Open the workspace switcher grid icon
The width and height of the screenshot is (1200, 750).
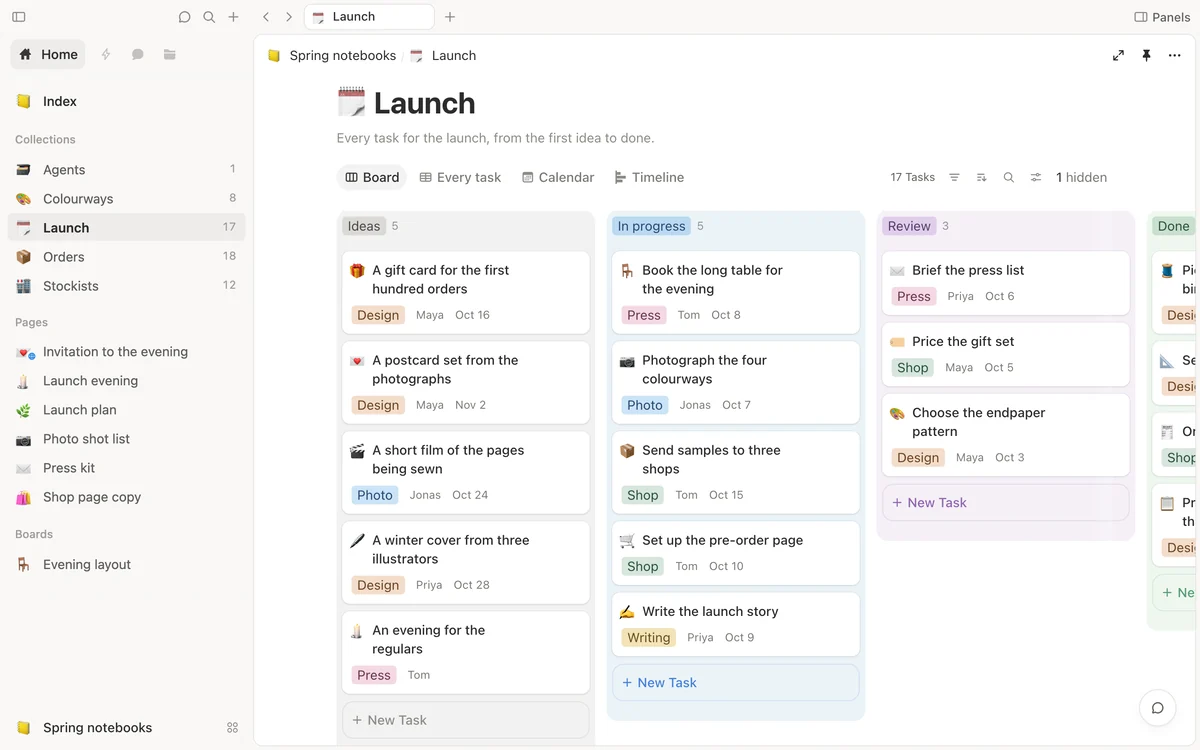pos(233,728)
